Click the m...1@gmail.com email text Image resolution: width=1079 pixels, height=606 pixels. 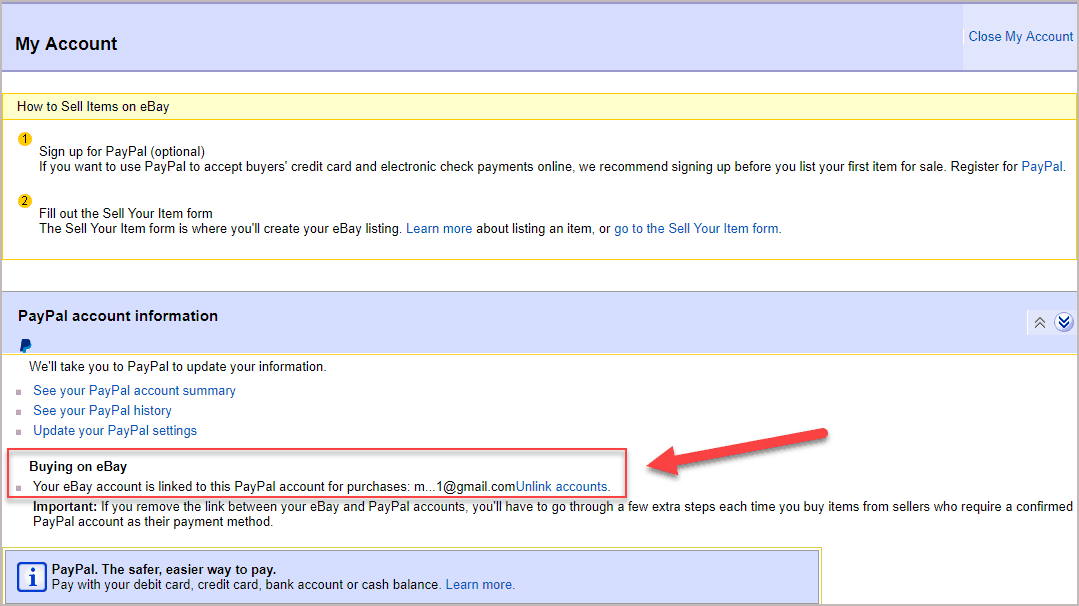pos(464,486)
